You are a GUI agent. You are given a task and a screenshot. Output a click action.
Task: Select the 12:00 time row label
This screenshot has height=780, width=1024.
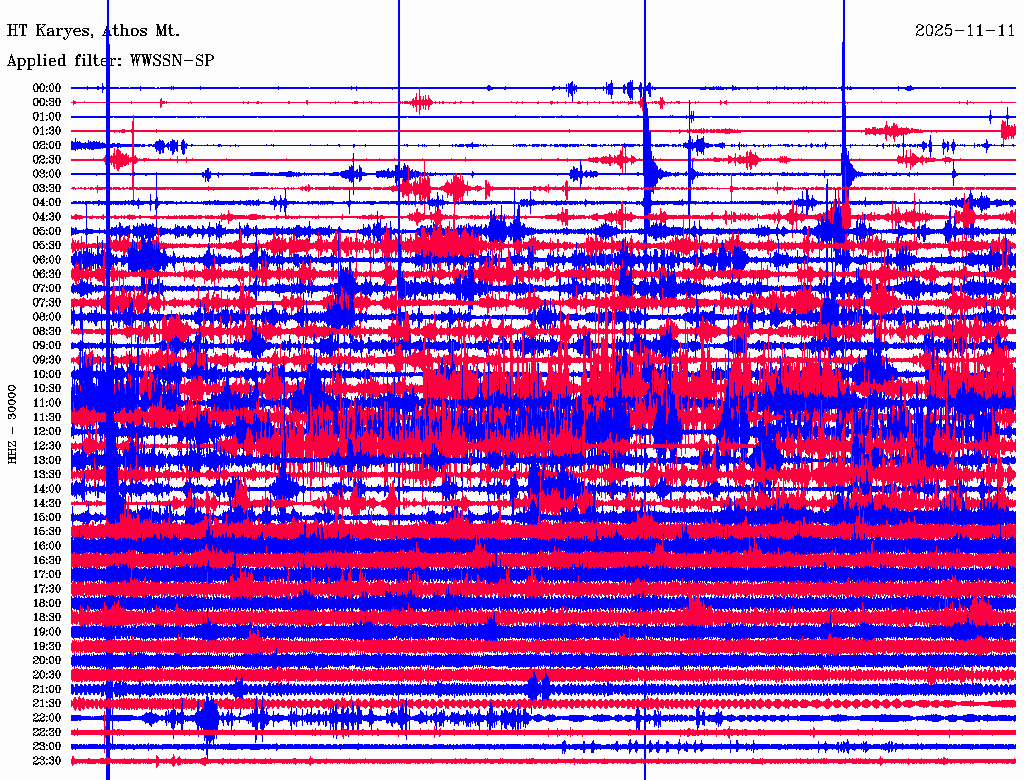pyautogui.click(x=47, y=432)
